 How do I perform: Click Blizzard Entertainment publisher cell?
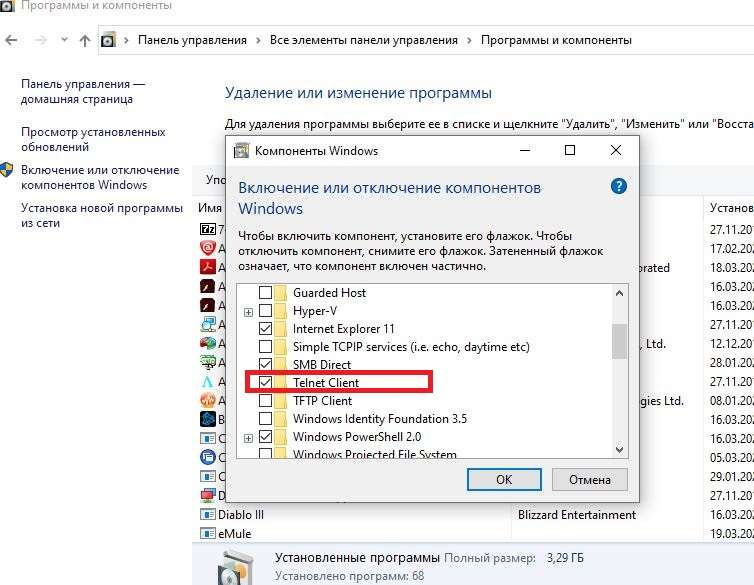[577, 515]
